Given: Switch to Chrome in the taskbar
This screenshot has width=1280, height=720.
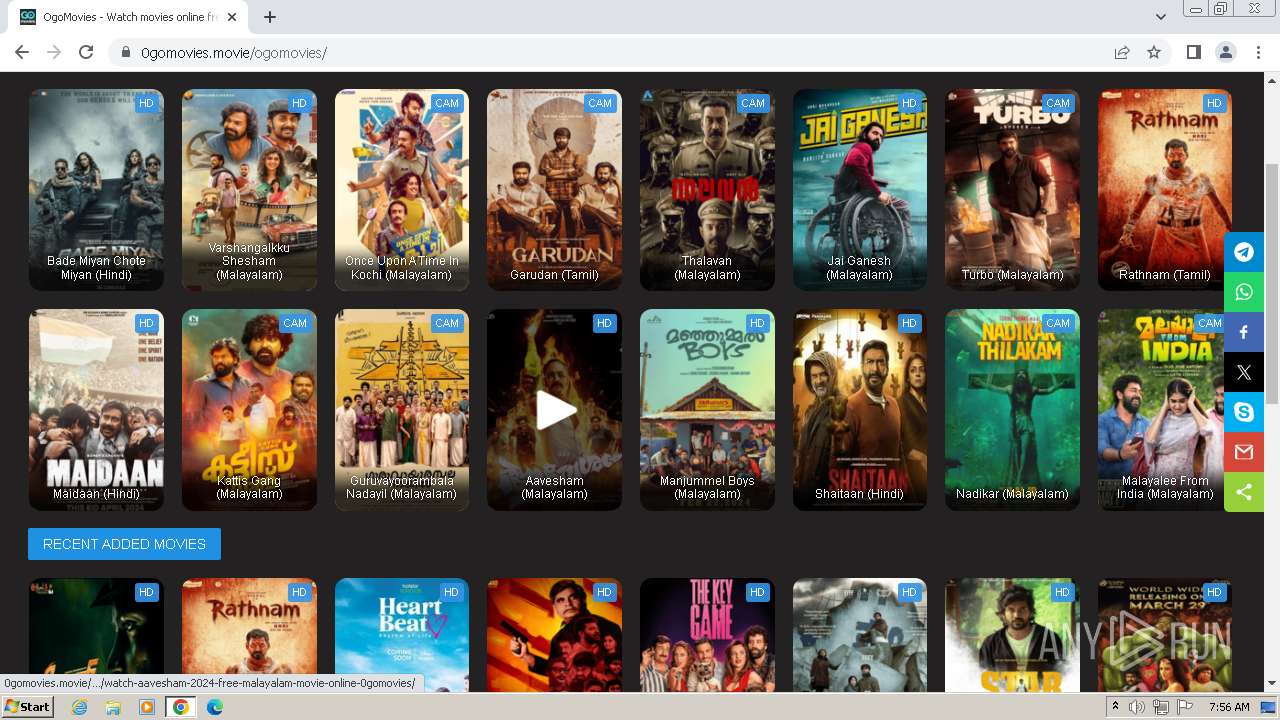Looking at the screenshot, I should pyautogui.click(x=181, y=707).
